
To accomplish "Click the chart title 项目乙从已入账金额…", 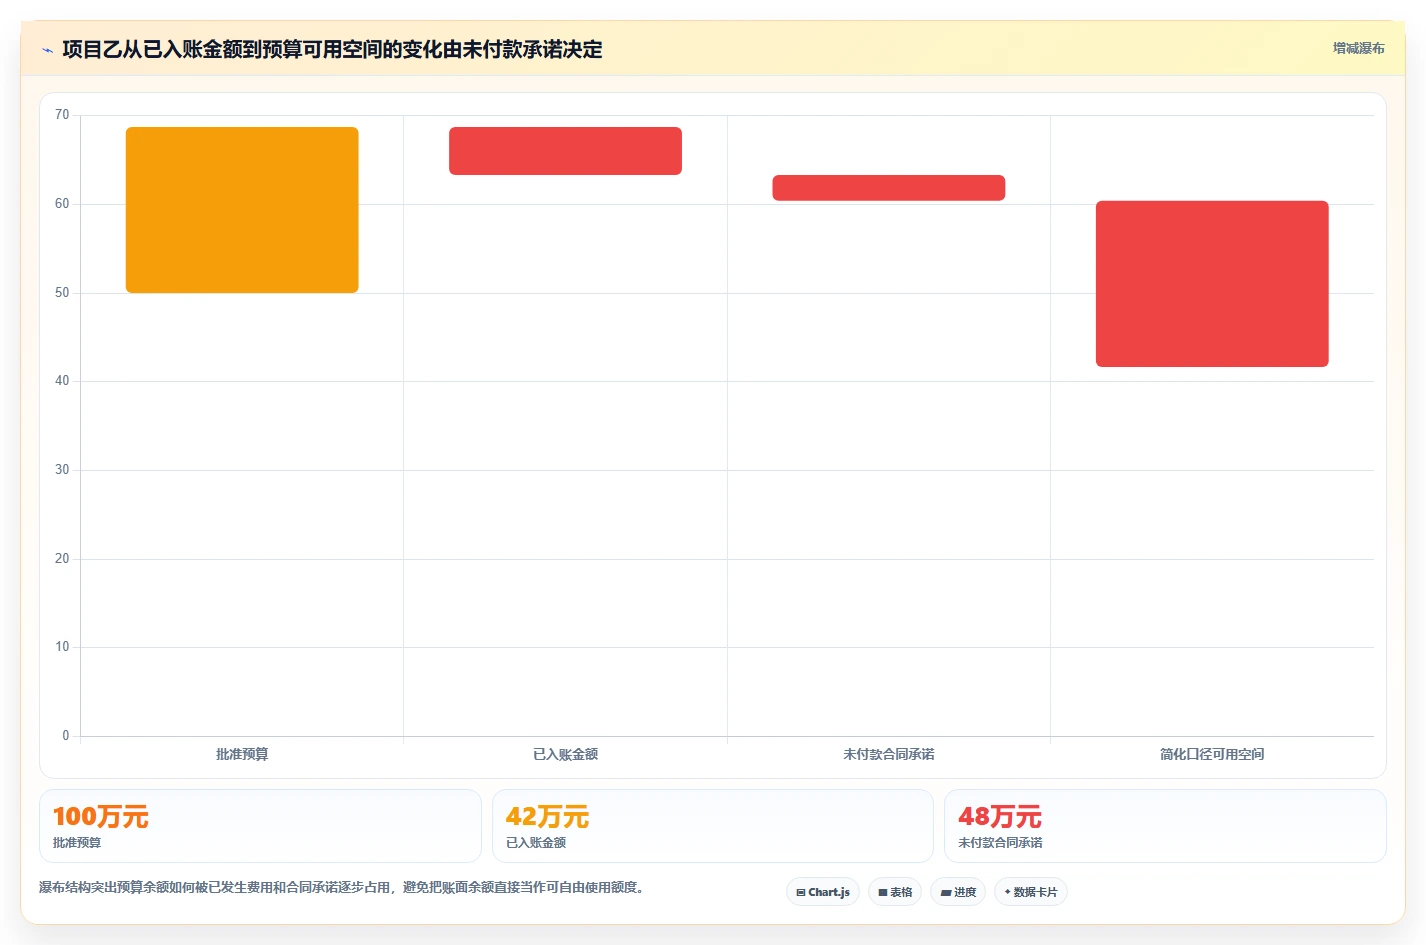I will coord(332,49).
